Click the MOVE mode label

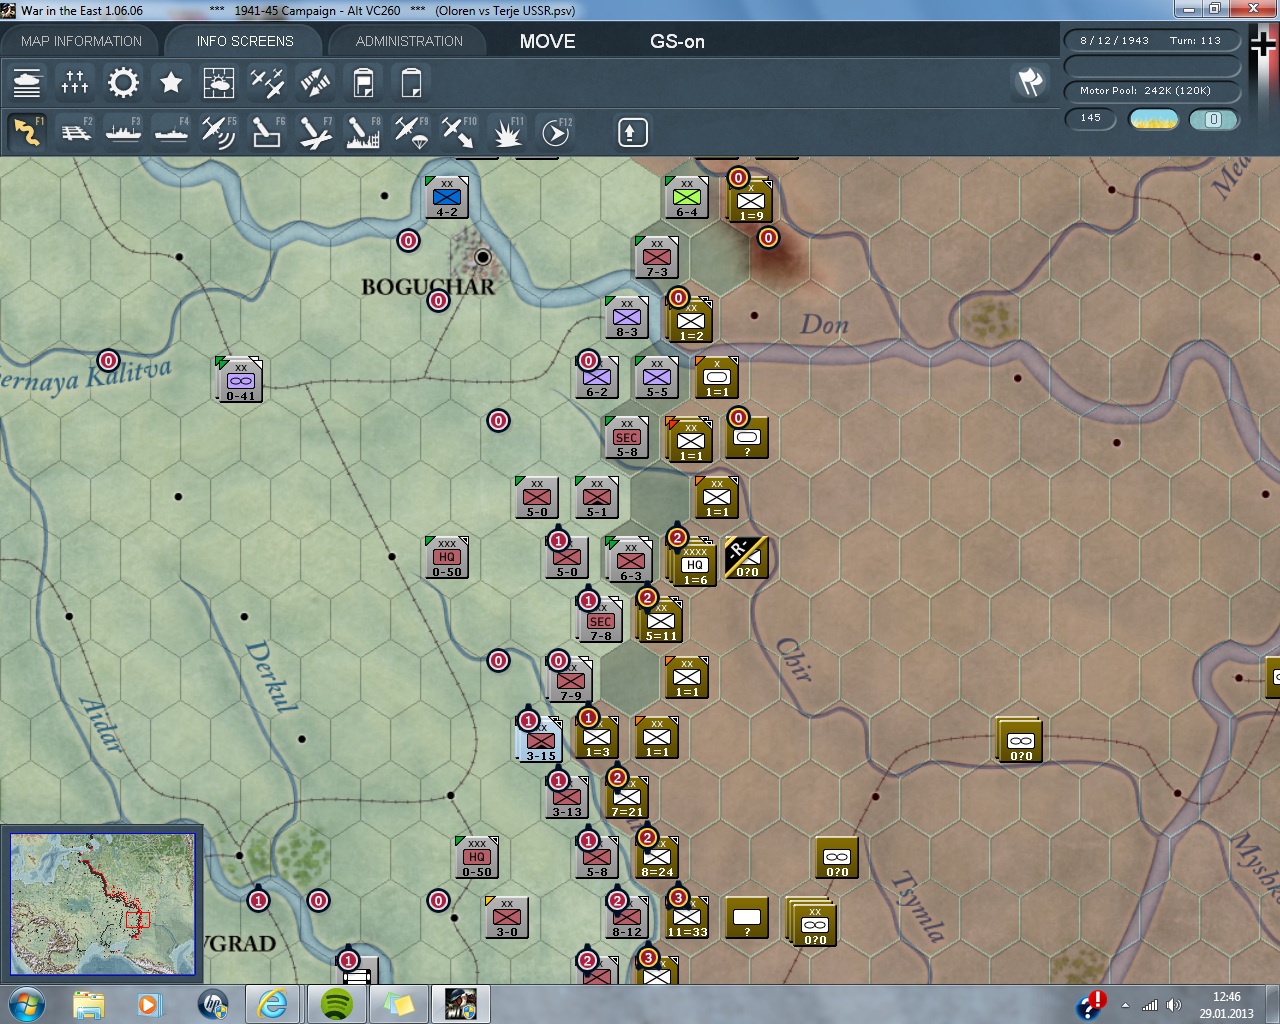547,41
